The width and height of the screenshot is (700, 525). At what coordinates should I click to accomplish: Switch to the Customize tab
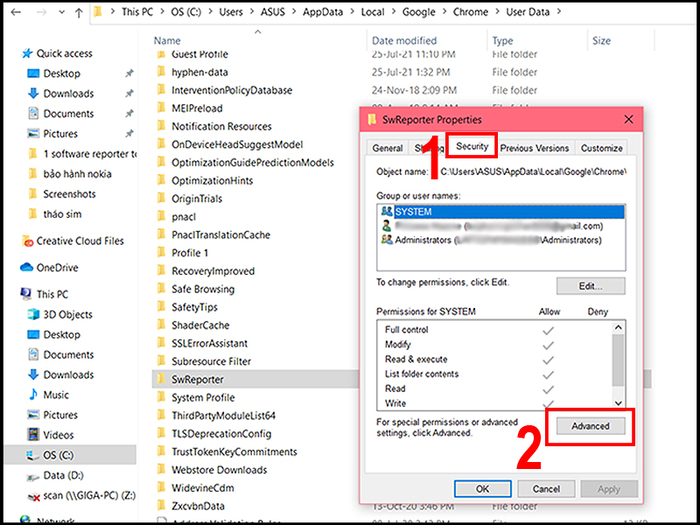[602, 147]
